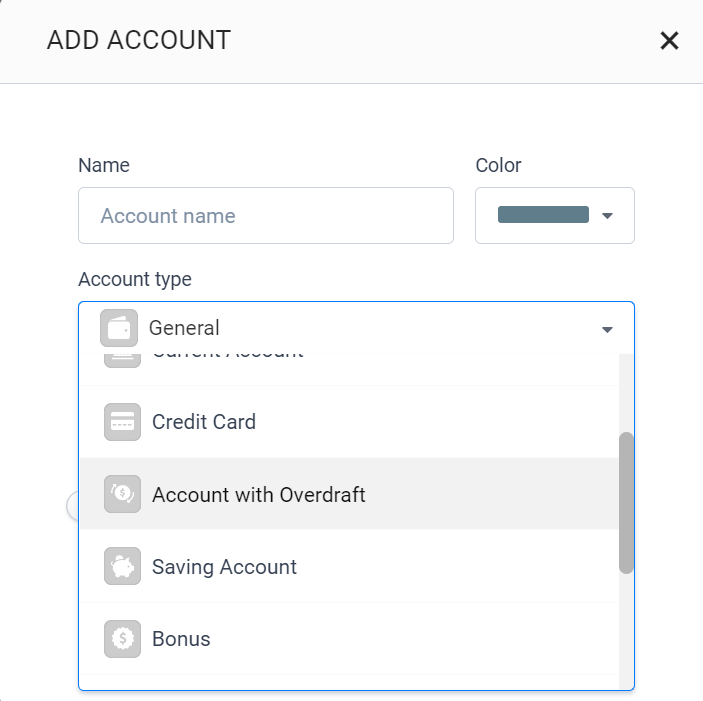Choose Credit Card option

[349, 422]
